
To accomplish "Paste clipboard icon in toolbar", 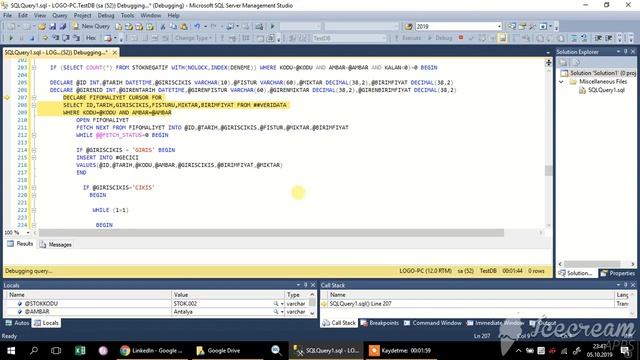I will [184, 27].
